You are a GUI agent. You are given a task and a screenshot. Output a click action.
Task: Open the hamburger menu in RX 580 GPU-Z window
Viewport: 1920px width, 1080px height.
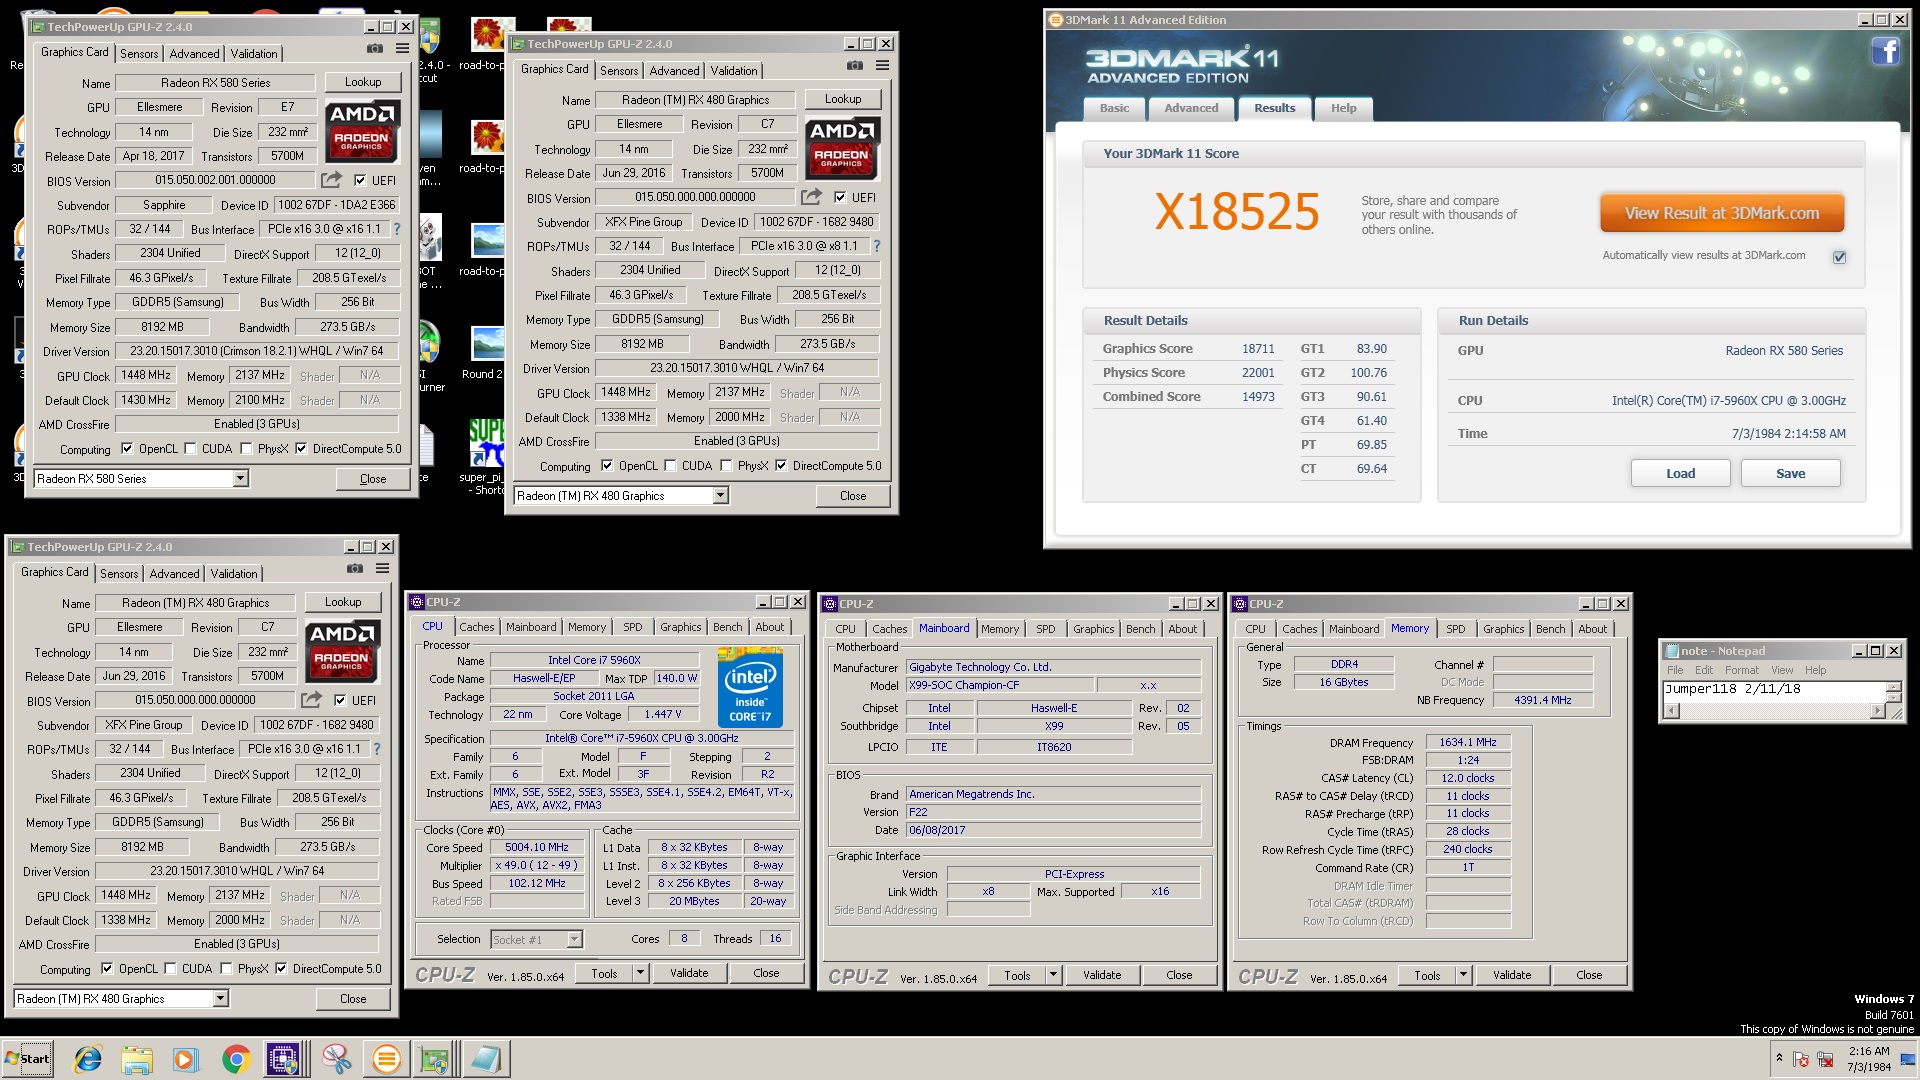click(402, 48)
